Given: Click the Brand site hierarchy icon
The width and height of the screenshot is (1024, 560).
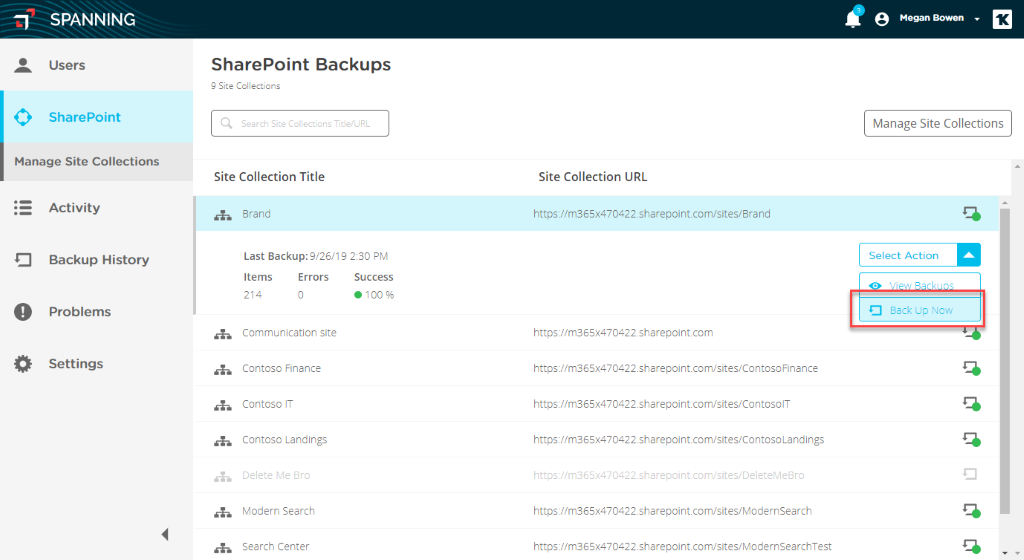Looking at the screenshot, I should point(223,215).
